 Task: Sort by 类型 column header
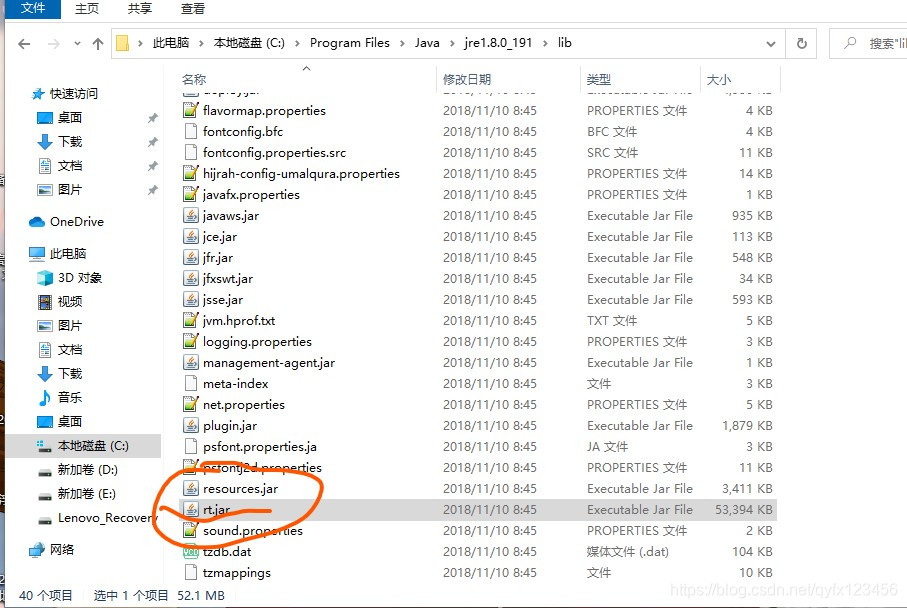599,80
